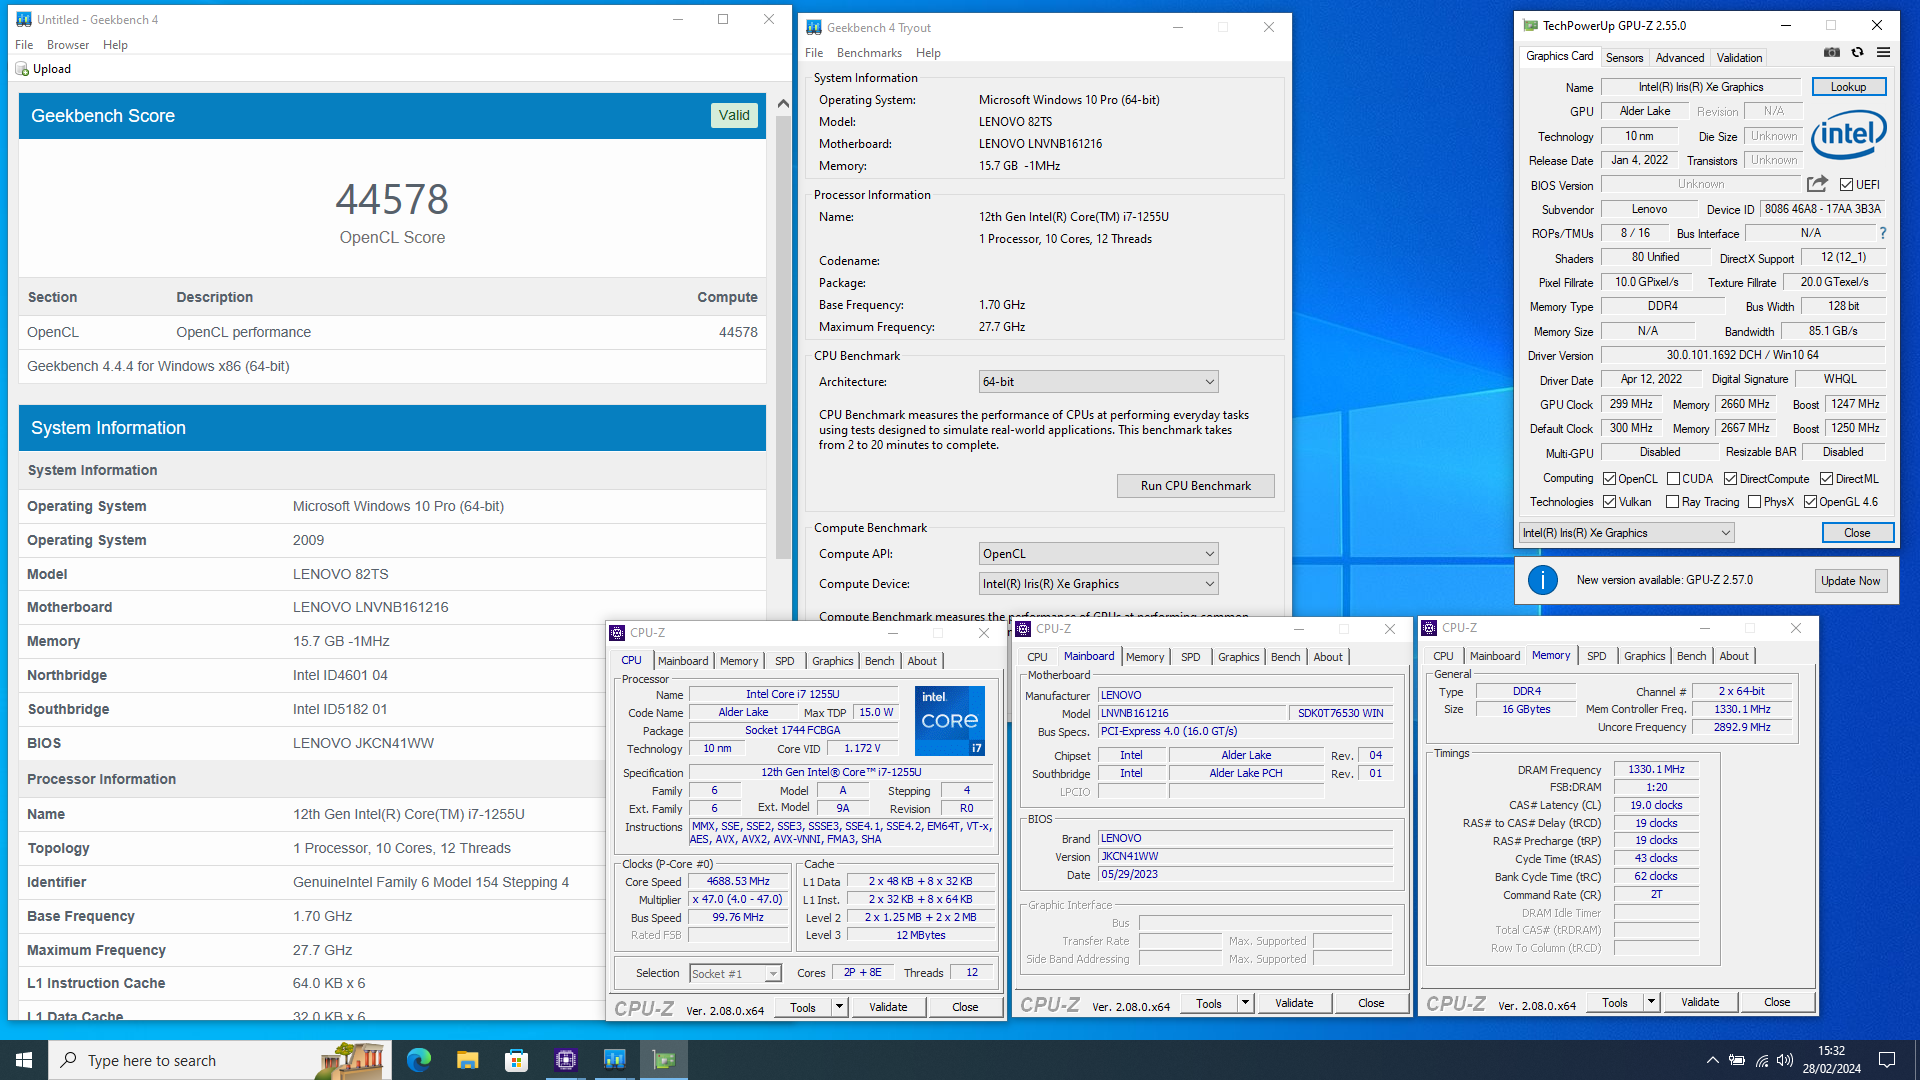The image size is (1920, 1080).
Task: Click the Type here to search box
Action: (x=220, y=1060)
